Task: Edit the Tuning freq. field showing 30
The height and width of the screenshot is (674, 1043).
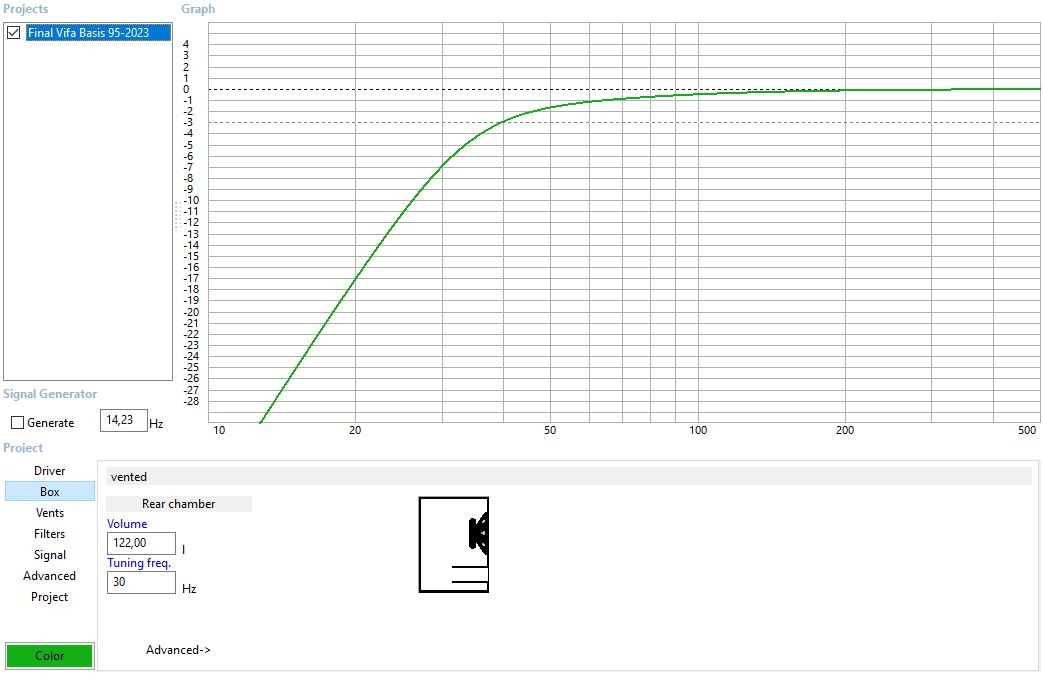Action: point(142,582)
